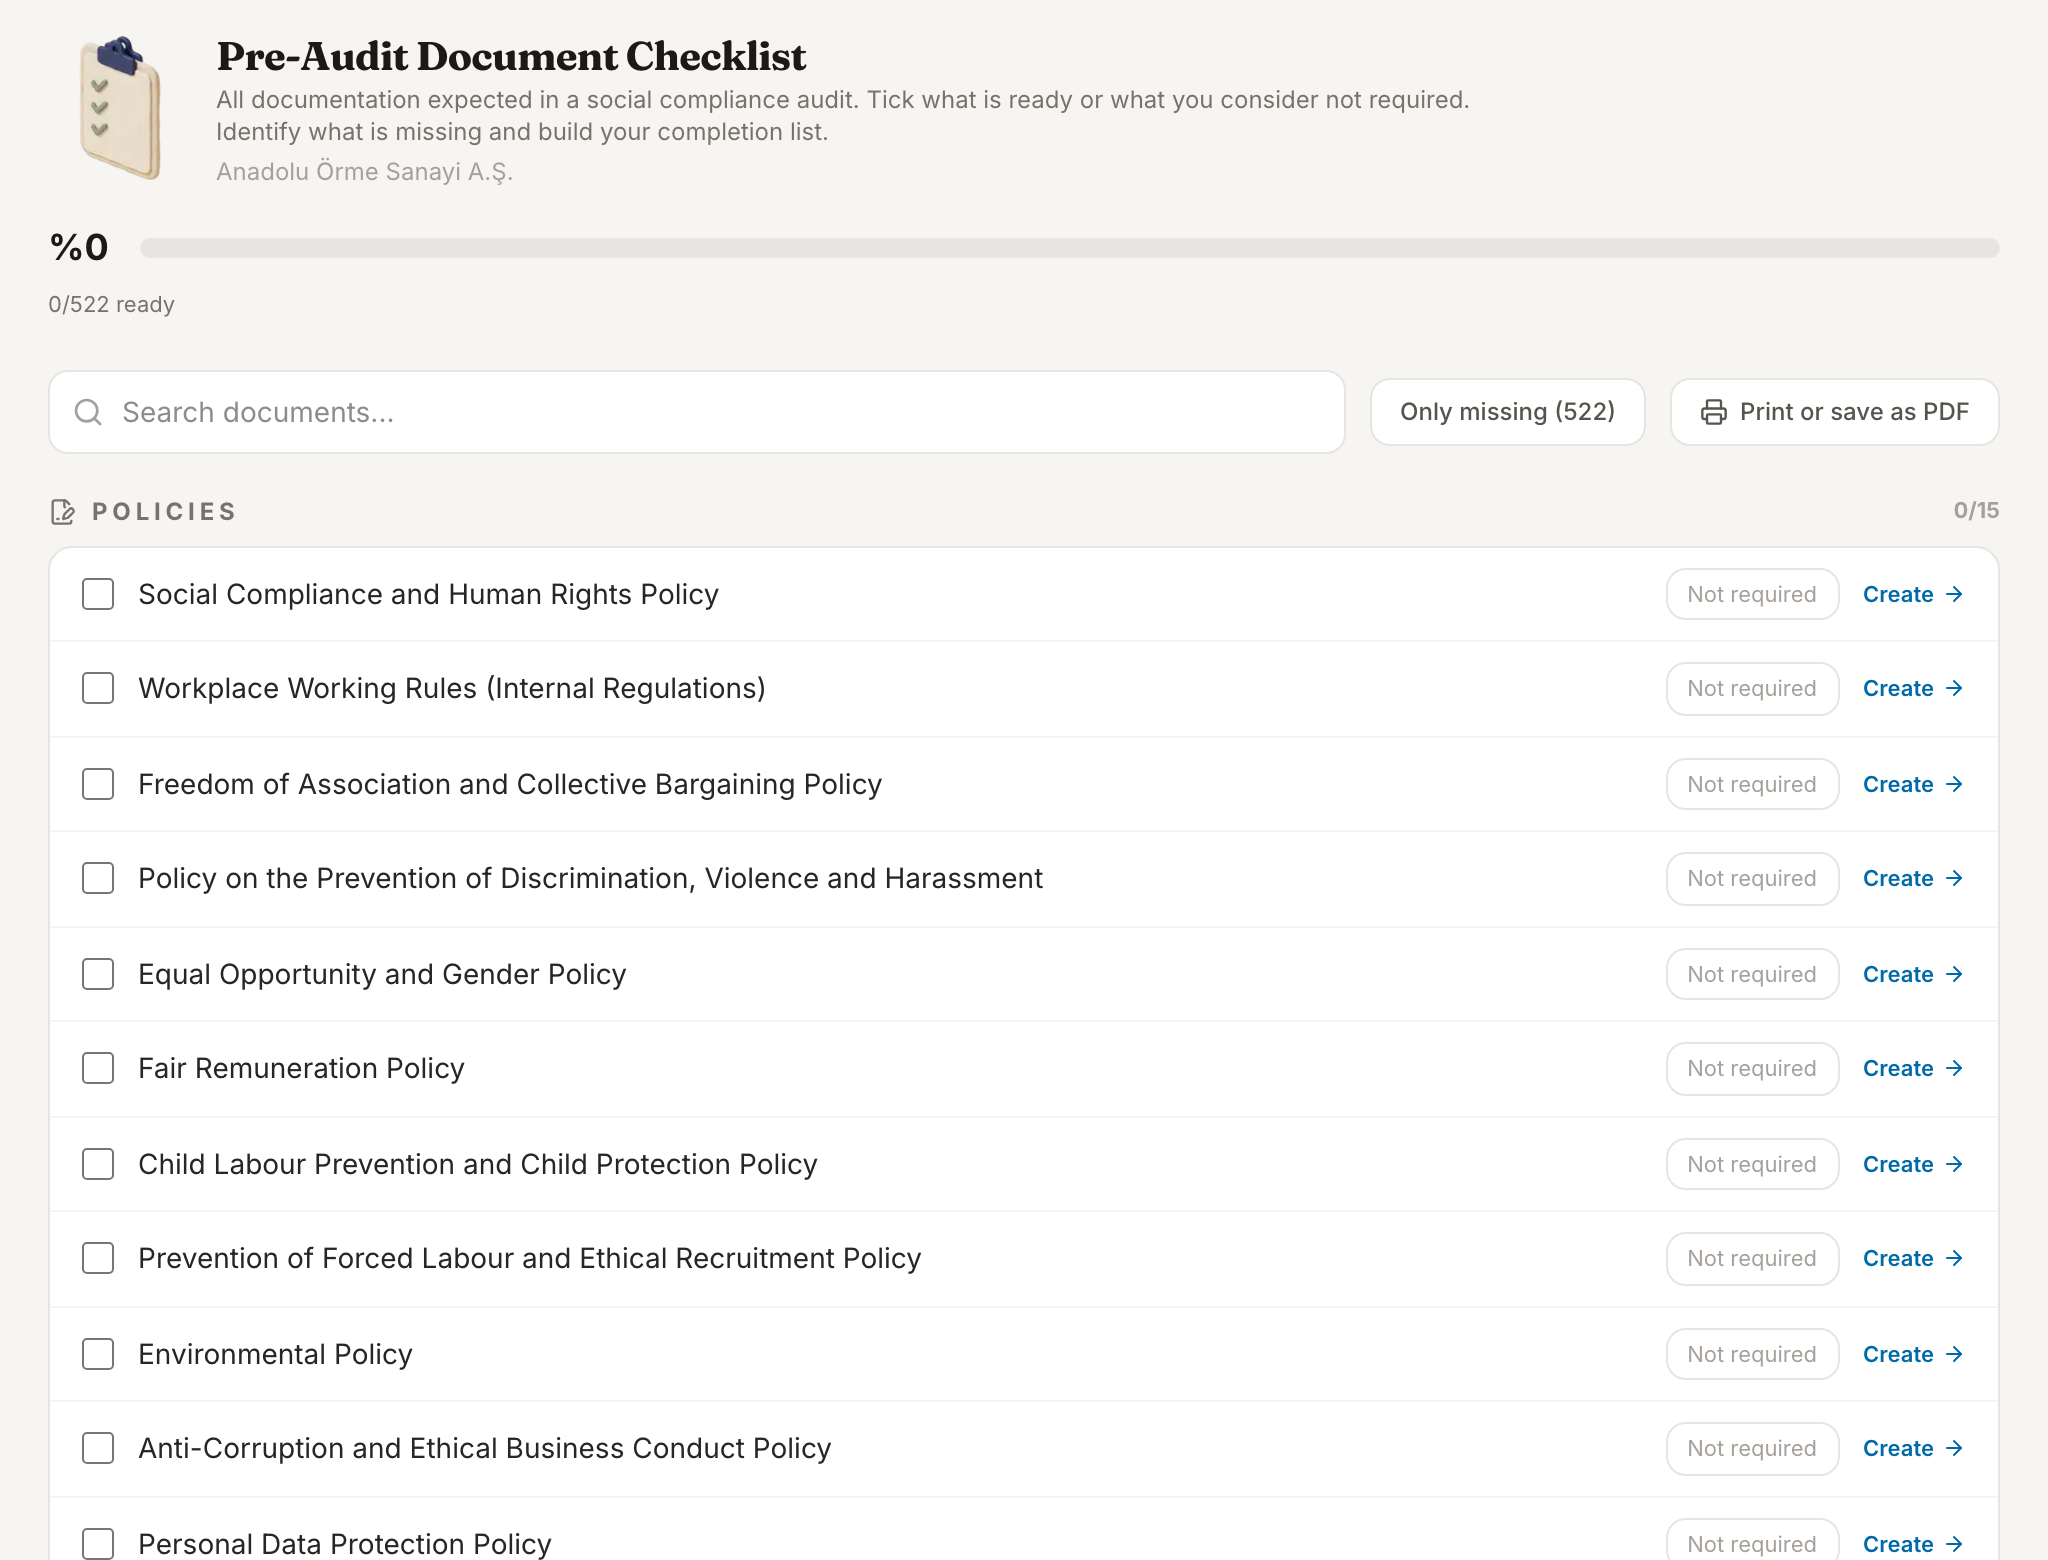This screenshot has width=2048, height=1560.
Task: Mark Anti-Corruption policy as Not required
Action: pos(1752,1448)
